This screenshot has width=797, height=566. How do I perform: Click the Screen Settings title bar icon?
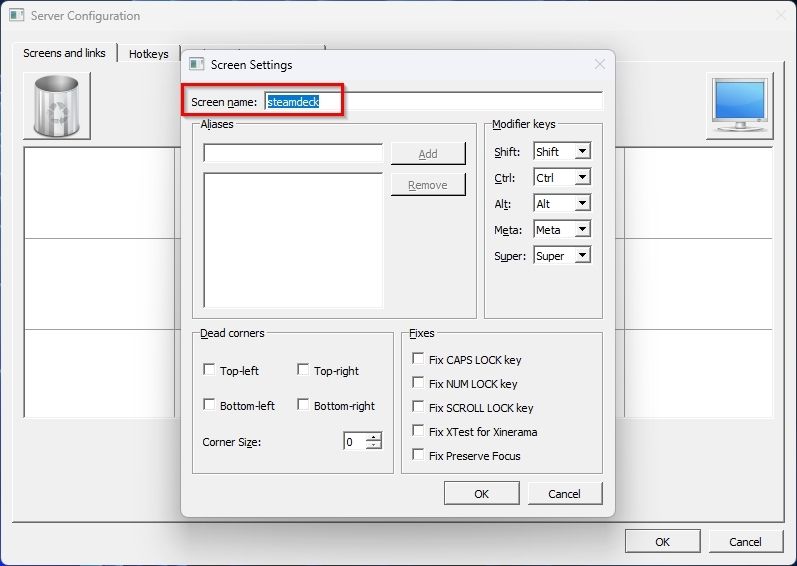tap(197, 65)
